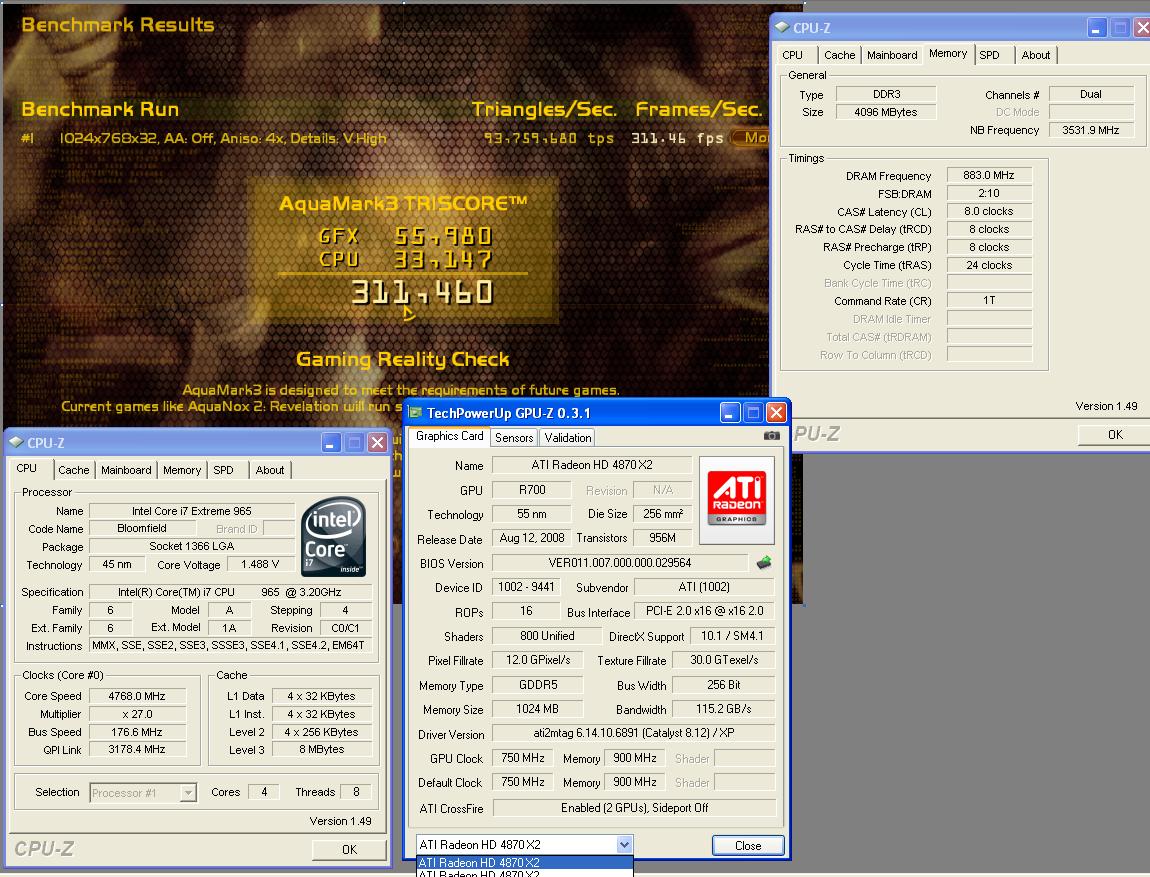The image size is (1150, 877).
Task: Click the GPU-Z camera screenshot icon
Action: [x=771, y=436]
